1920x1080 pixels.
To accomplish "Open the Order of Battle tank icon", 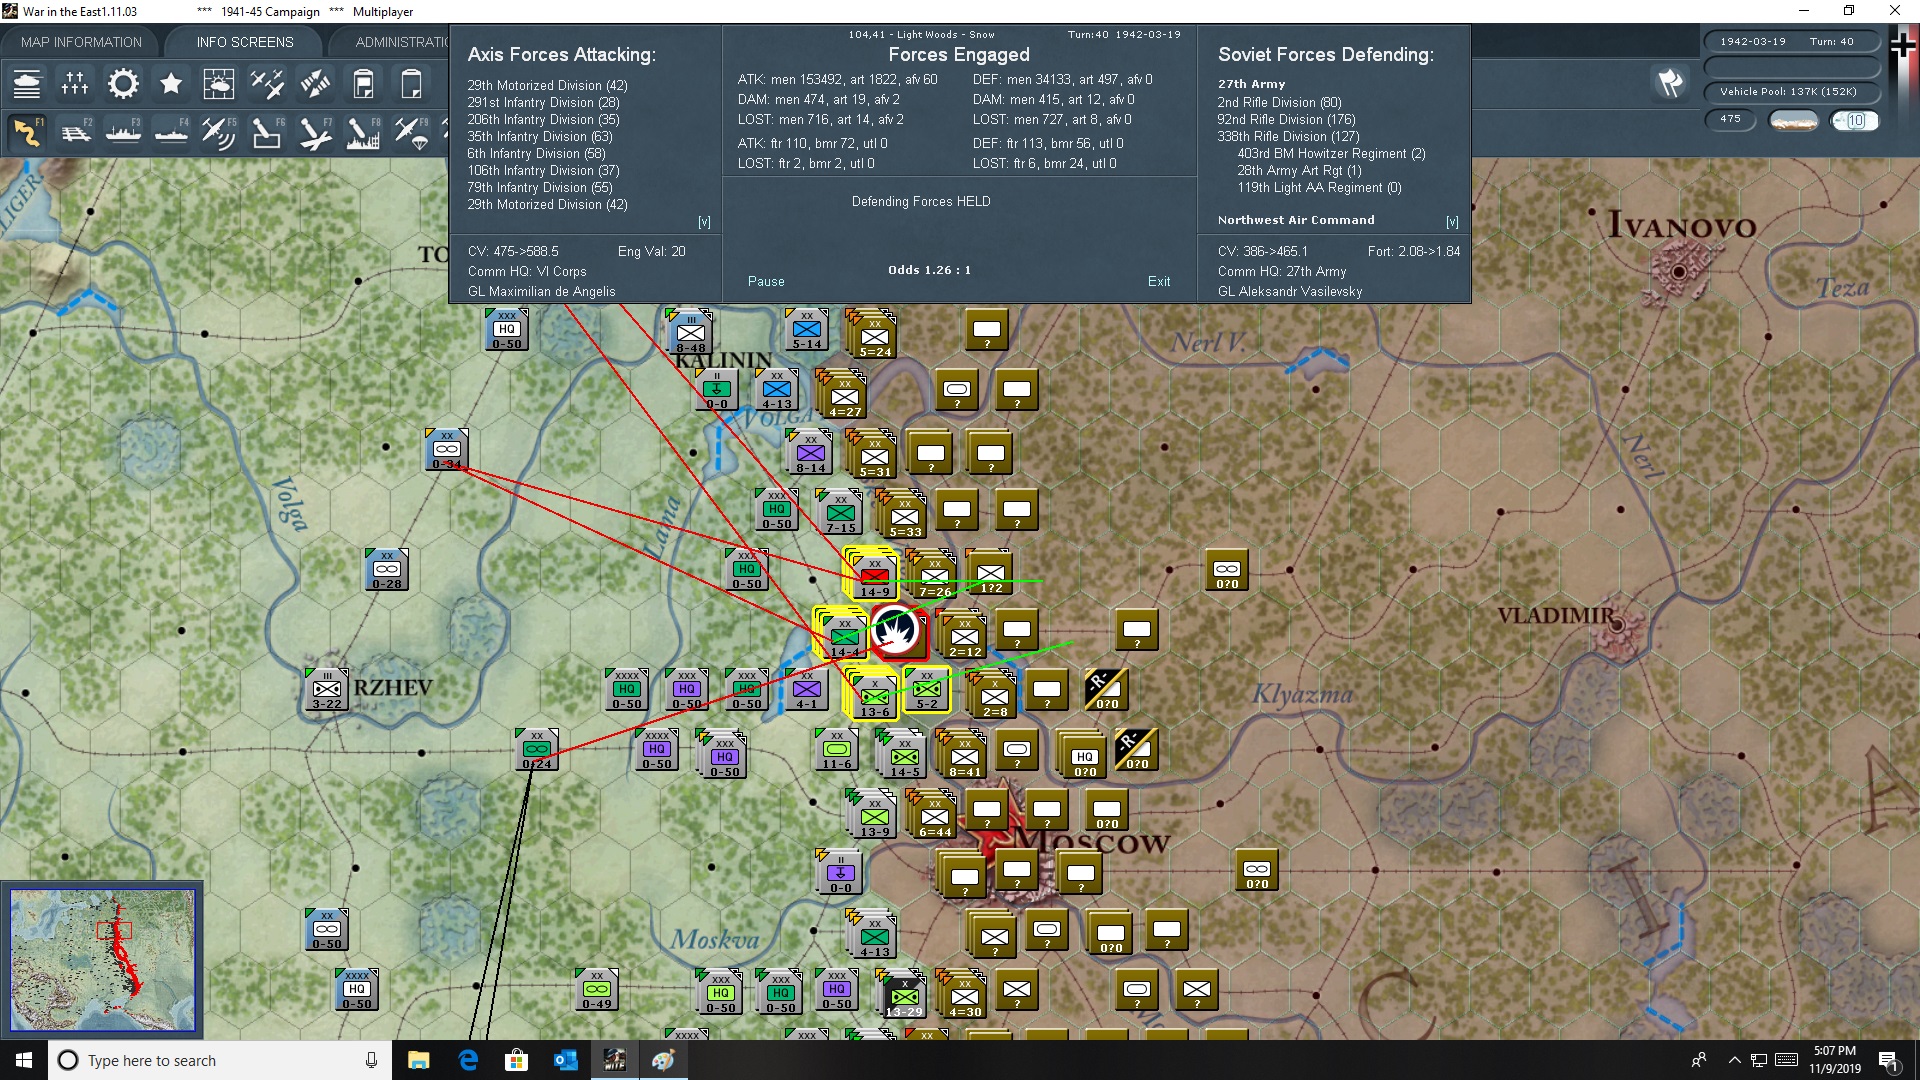I will coord(27,84).
